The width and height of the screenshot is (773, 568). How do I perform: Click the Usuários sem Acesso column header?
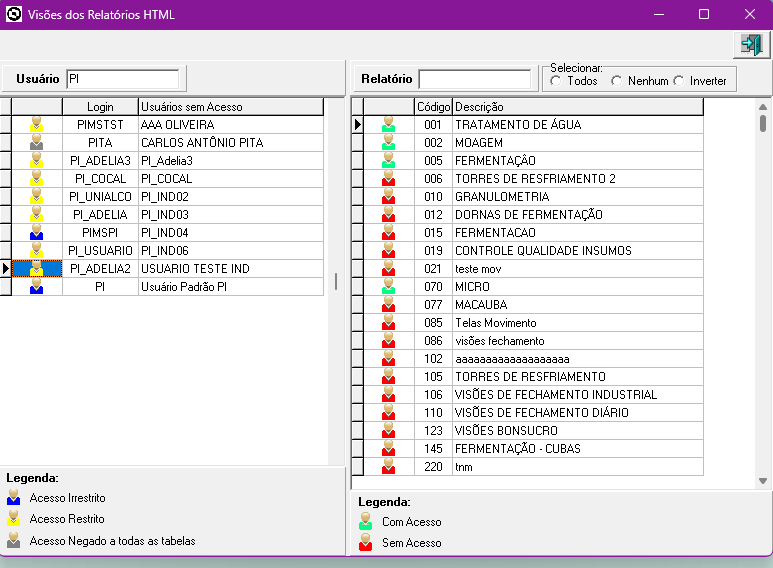pyautogui.click(x=231, y=106)
